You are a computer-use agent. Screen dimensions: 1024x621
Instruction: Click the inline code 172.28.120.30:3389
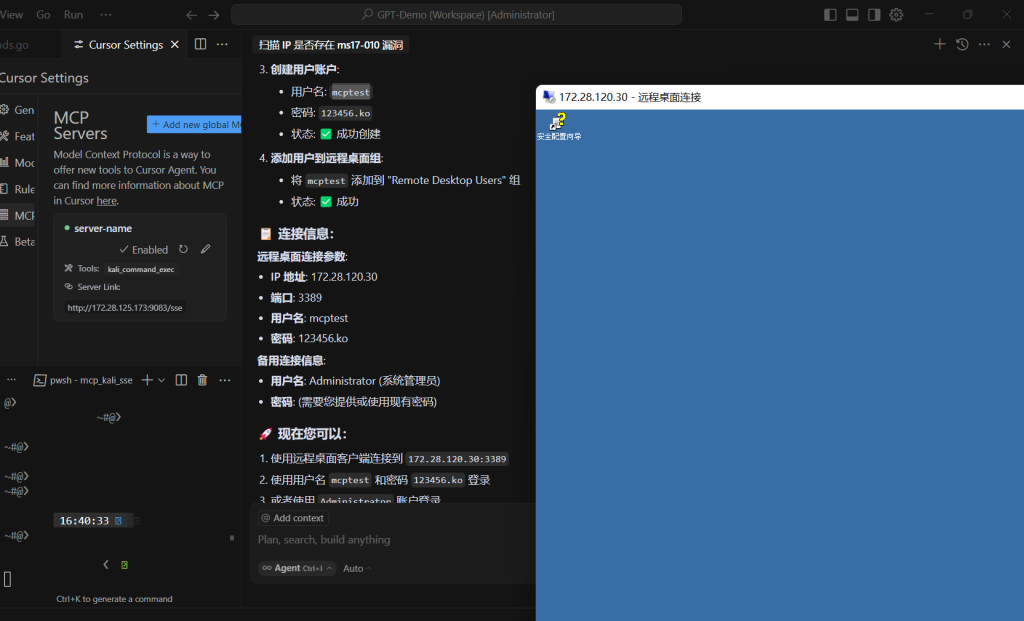[x=457, y=459]
